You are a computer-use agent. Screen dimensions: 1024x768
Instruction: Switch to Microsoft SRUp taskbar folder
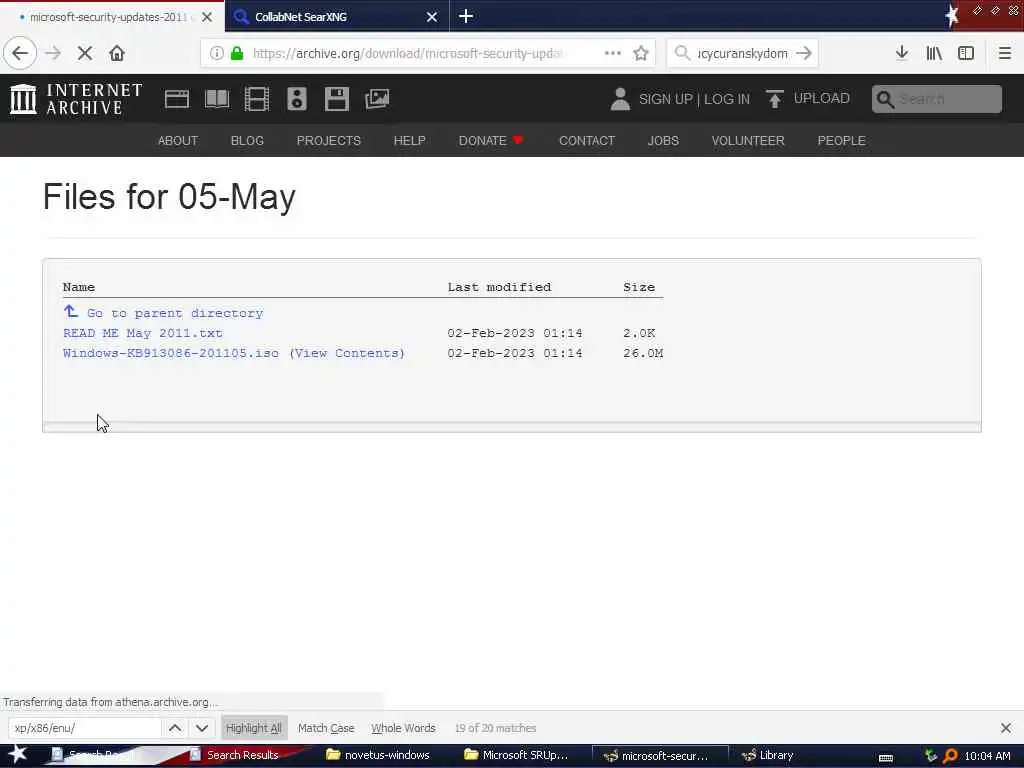516,755
